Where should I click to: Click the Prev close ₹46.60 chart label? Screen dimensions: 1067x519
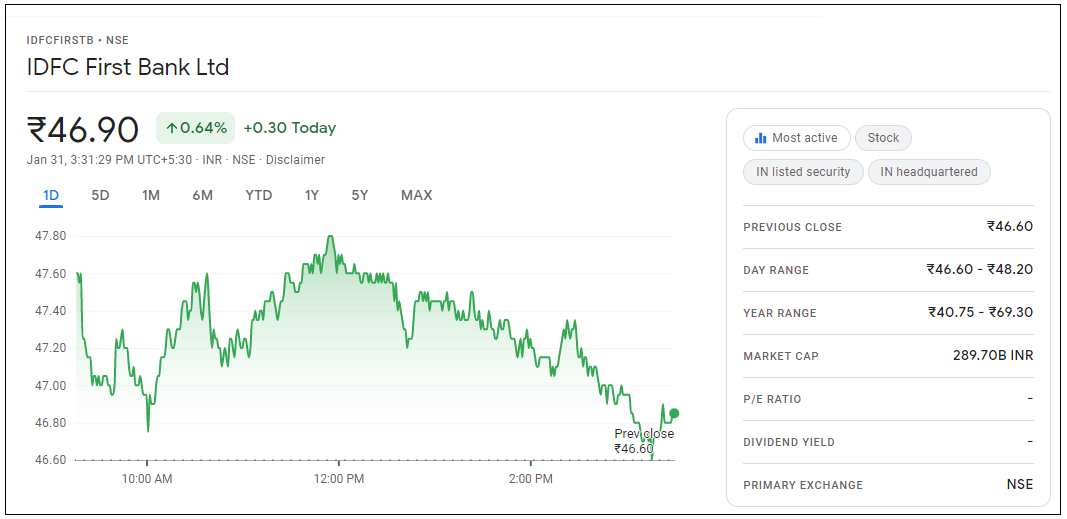click(x=644, y=441)
